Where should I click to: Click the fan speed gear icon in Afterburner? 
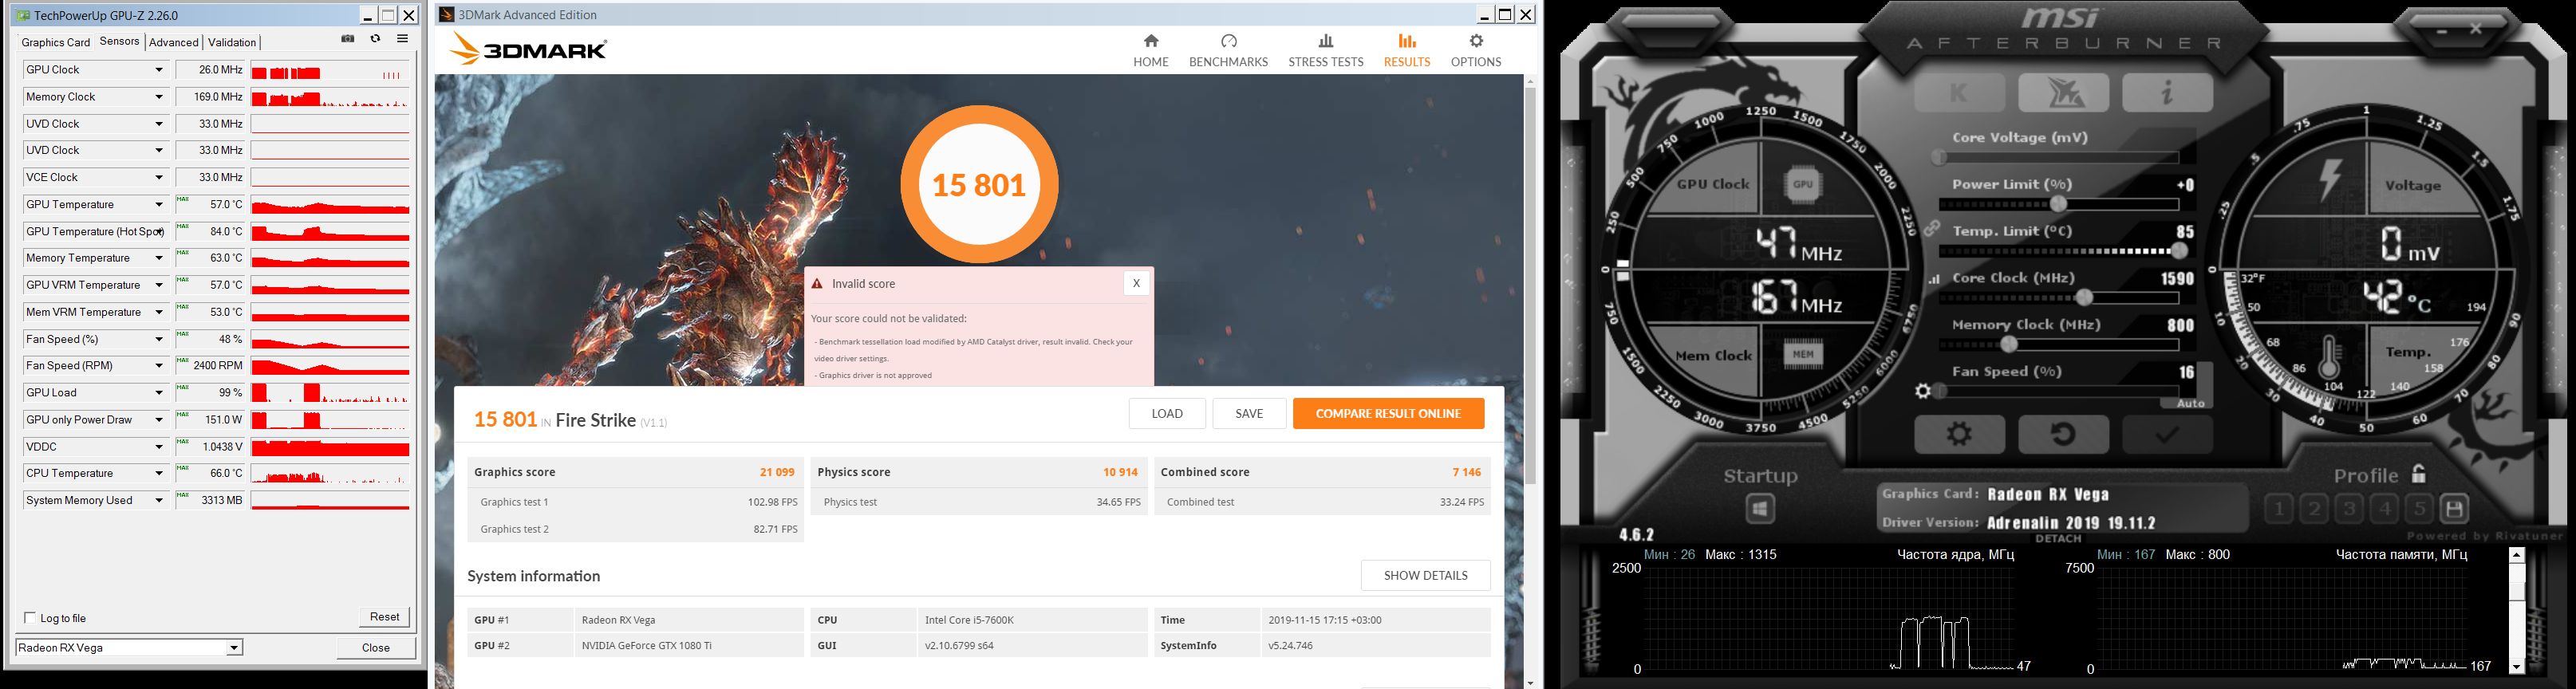pos(1922,392)
